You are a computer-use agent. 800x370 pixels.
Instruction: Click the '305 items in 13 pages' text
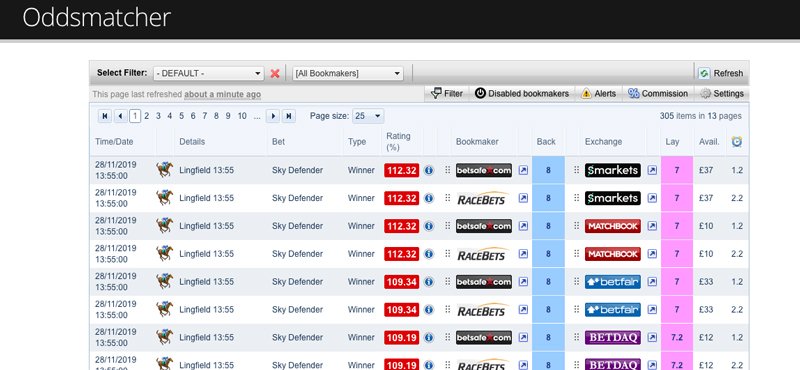coord(701,116)
